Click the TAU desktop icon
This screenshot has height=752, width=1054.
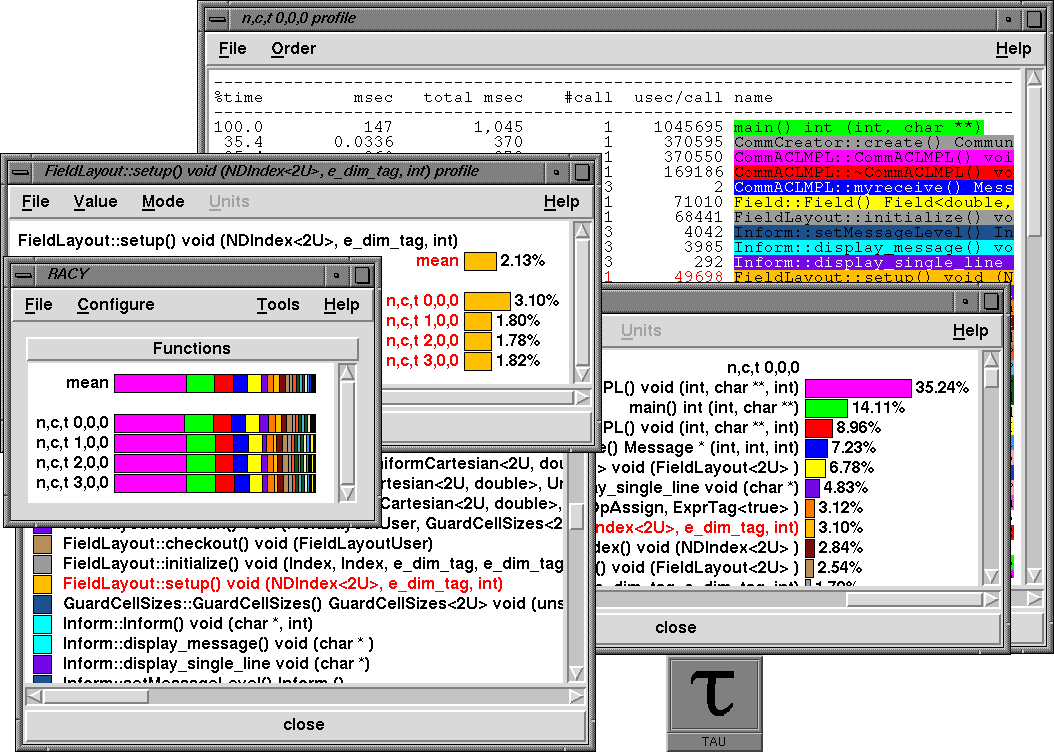coord(715,704)
